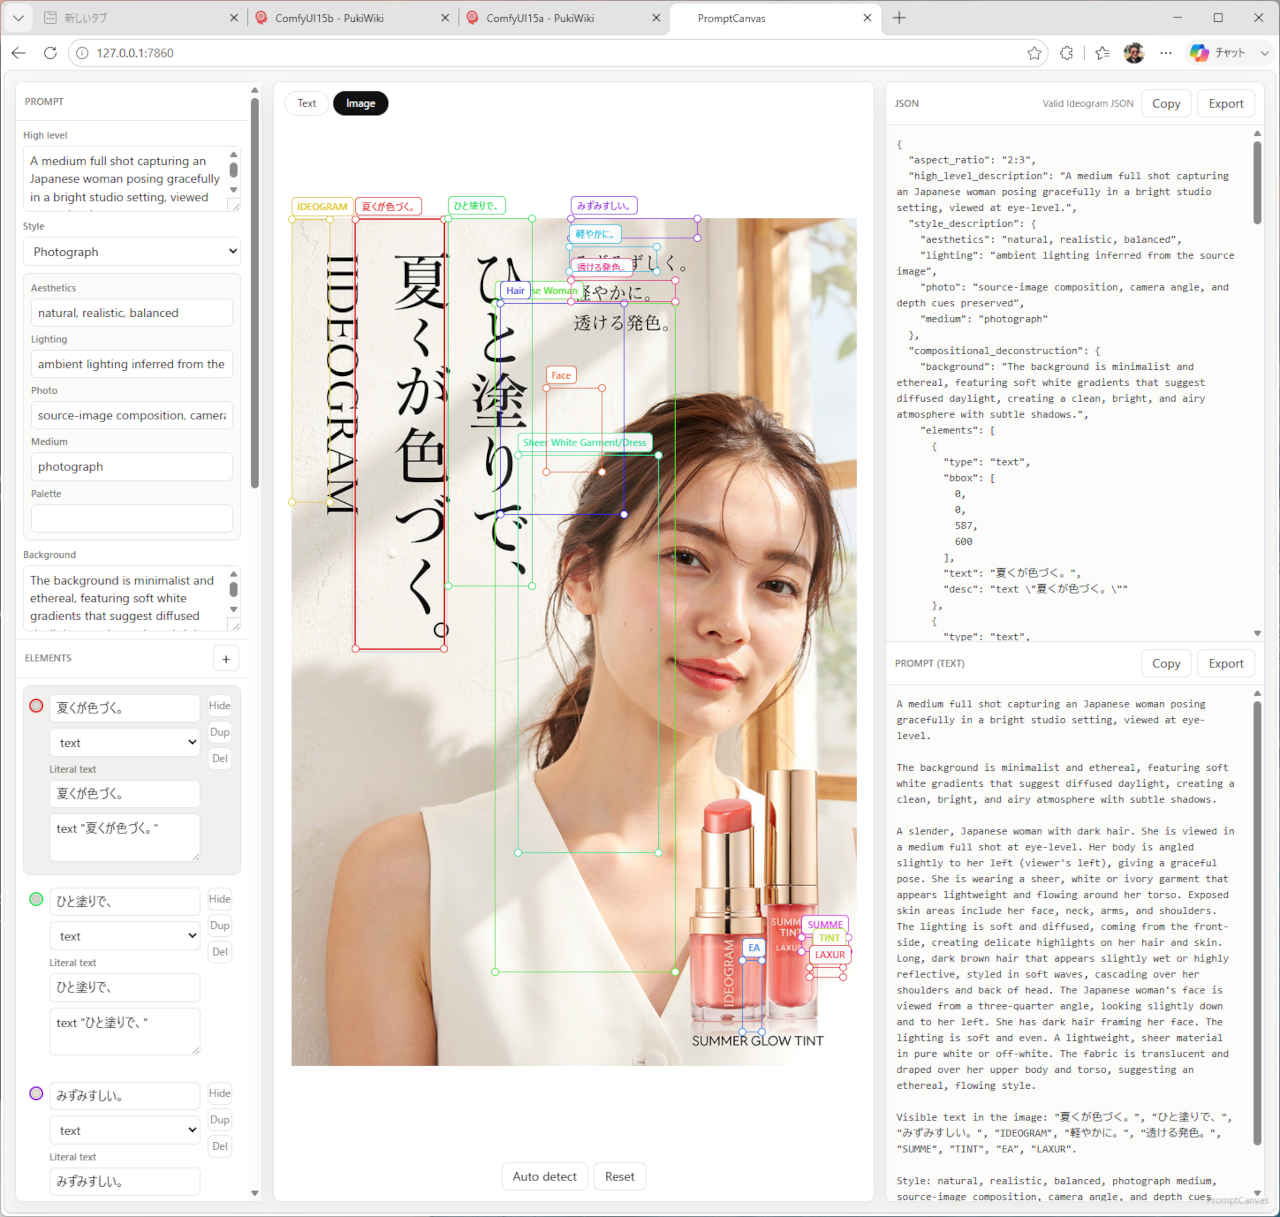Bookmark page with the star icon

[1034, 53]
